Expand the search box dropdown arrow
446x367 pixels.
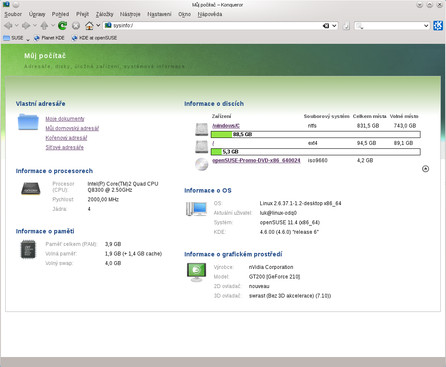[x=426, y=26]
